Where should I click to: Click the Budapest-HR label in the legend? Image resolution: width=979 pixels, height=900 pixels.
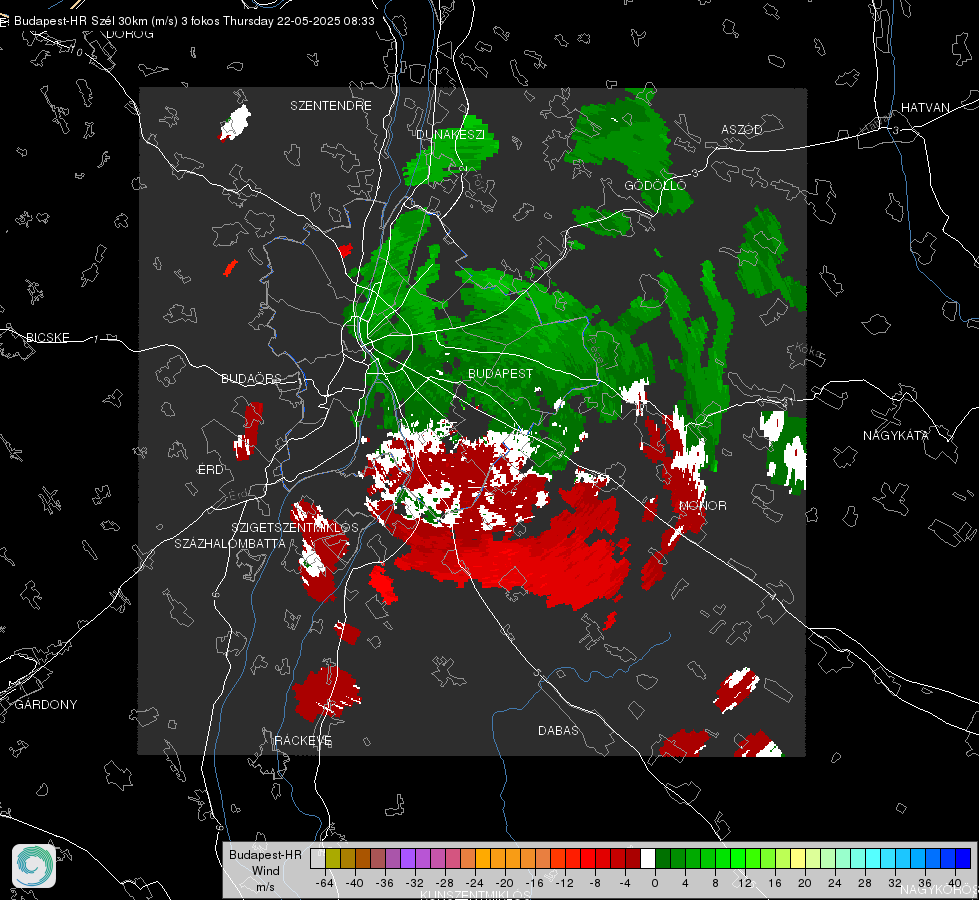(265, 854)
